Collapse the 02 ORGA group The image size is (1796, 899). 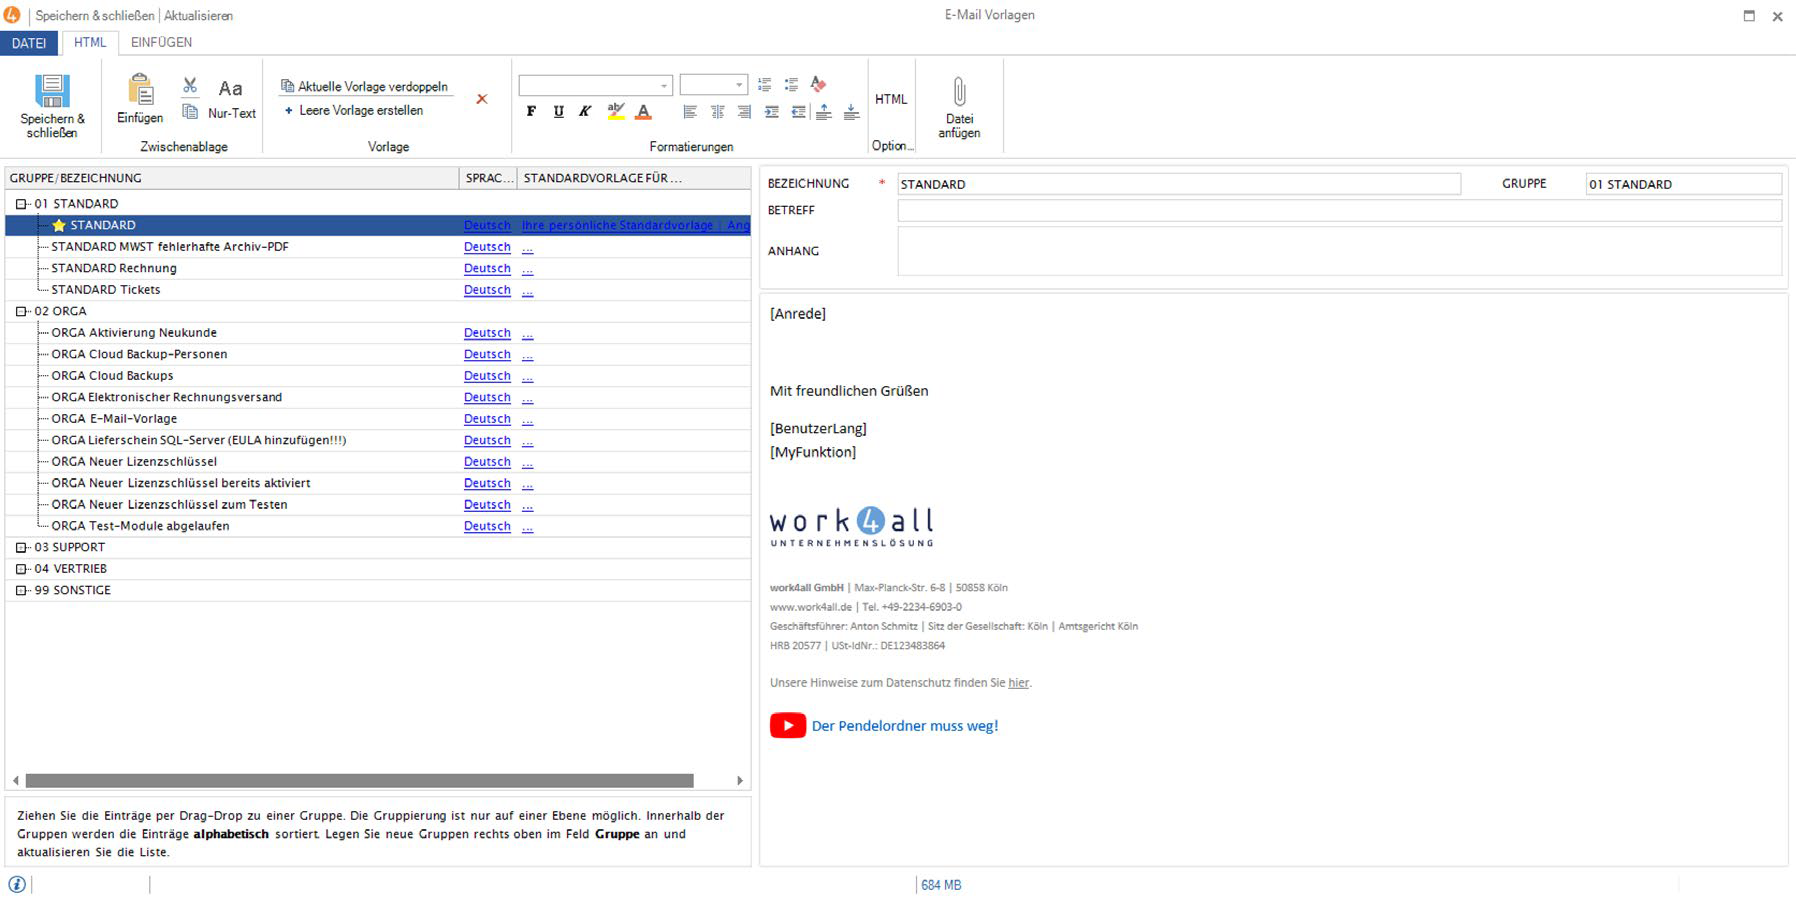(21, 312)
